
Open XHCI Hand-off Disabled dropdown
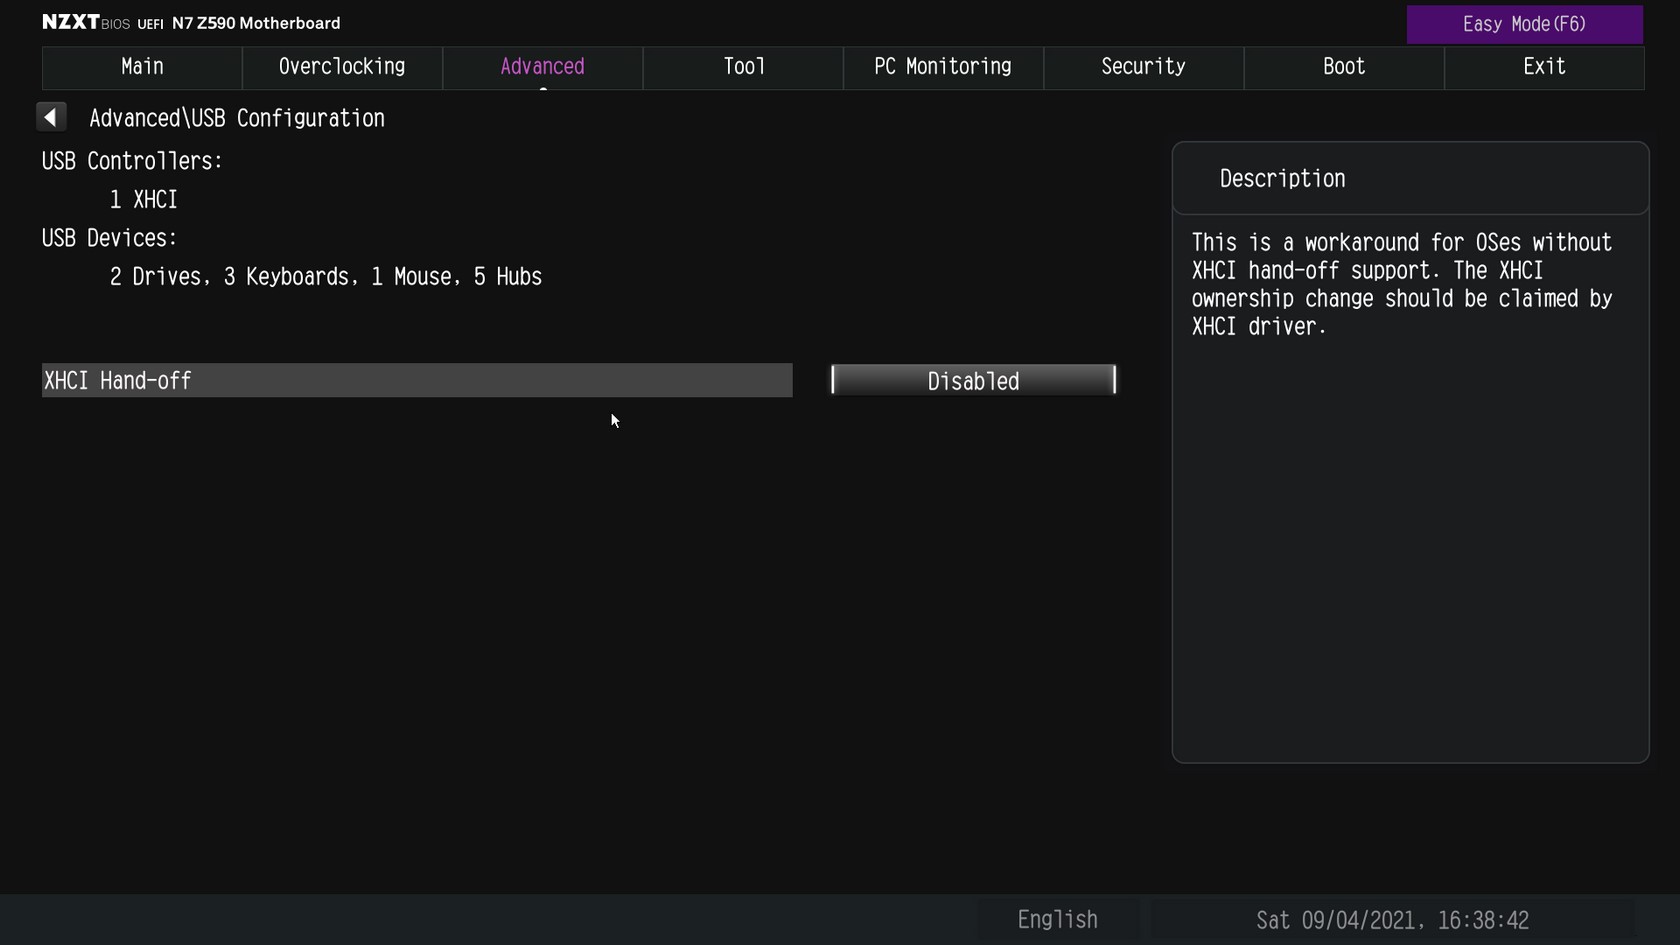(x=973, y=381)
